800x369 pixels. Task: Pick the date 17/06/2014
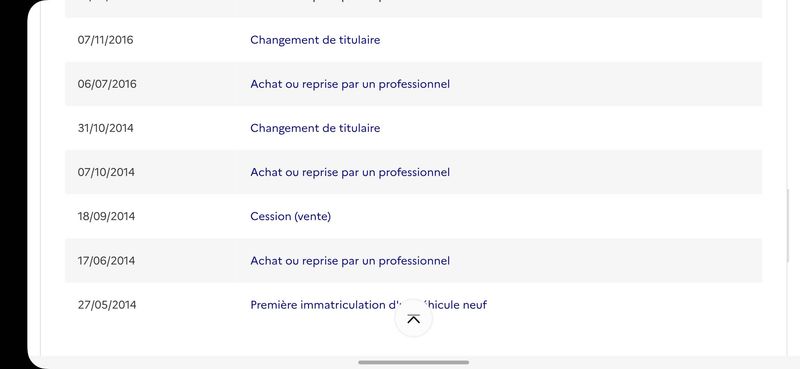pos(106,260)
